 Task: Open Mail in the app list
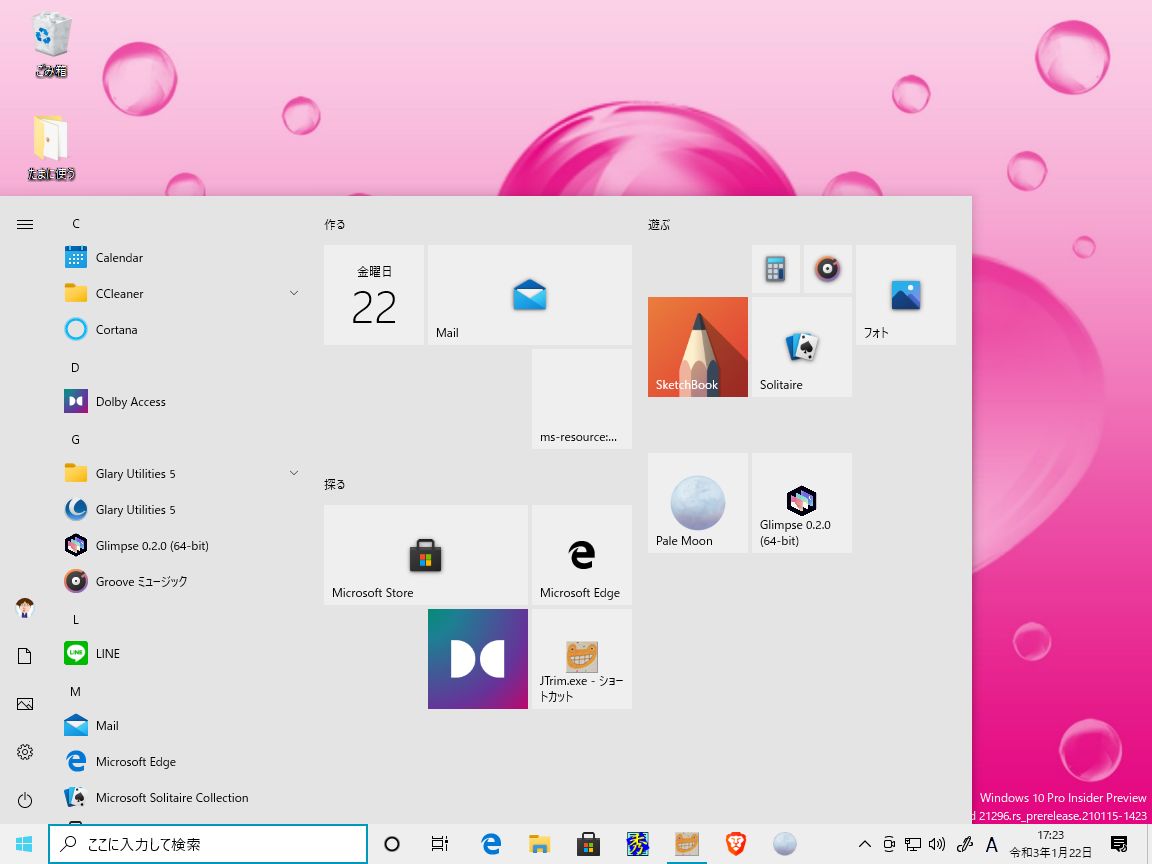pyautogui.click(x=180, y=725)
